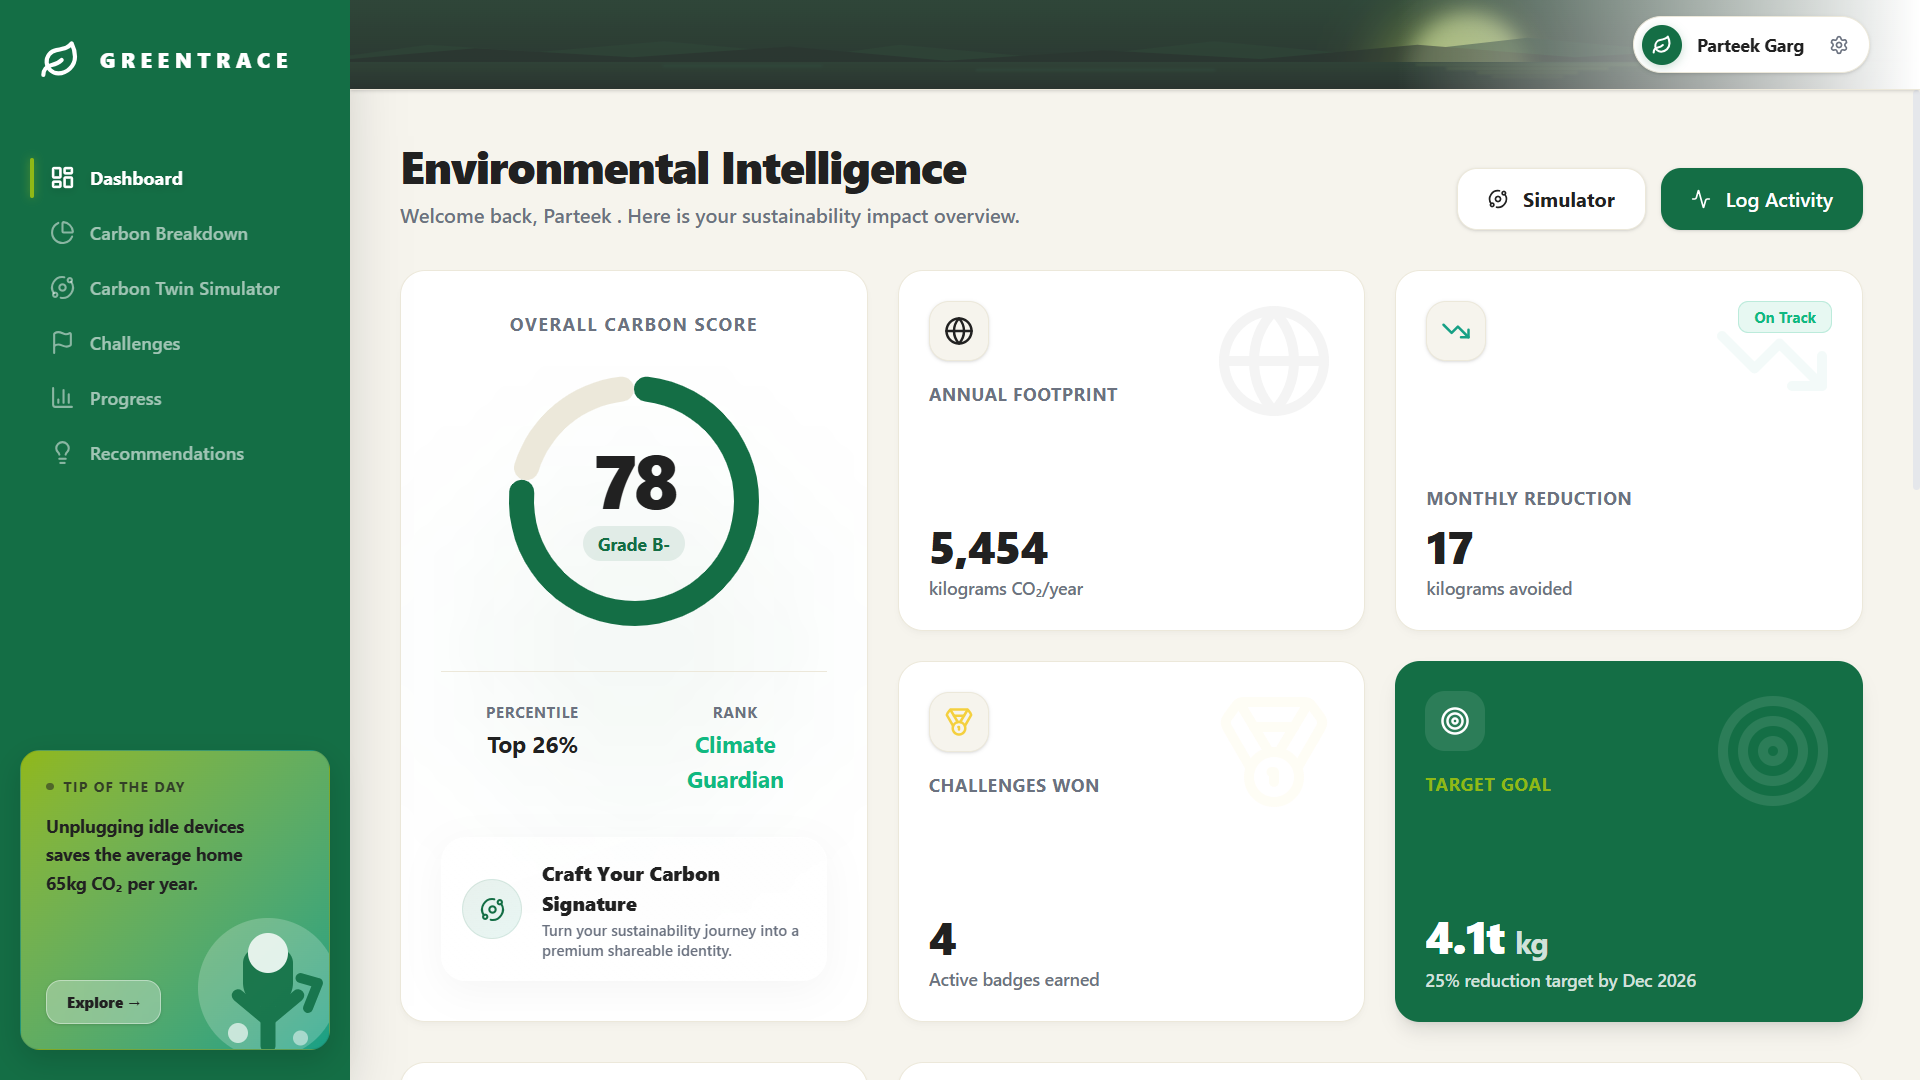Open the Progress section

click(180, 398)
